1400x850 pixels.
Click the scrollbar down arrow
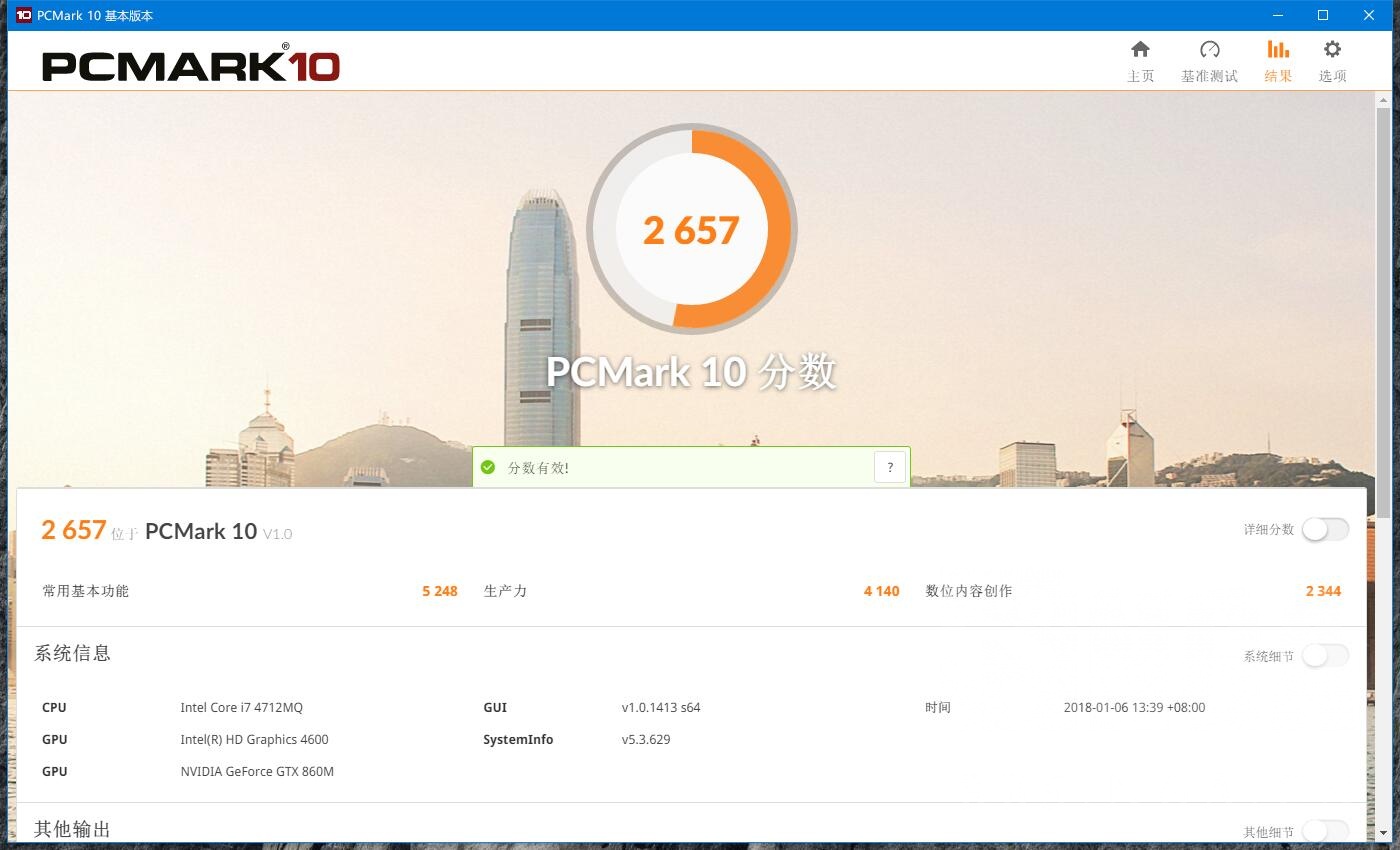pyautogui.click(x=1384, y=833)
